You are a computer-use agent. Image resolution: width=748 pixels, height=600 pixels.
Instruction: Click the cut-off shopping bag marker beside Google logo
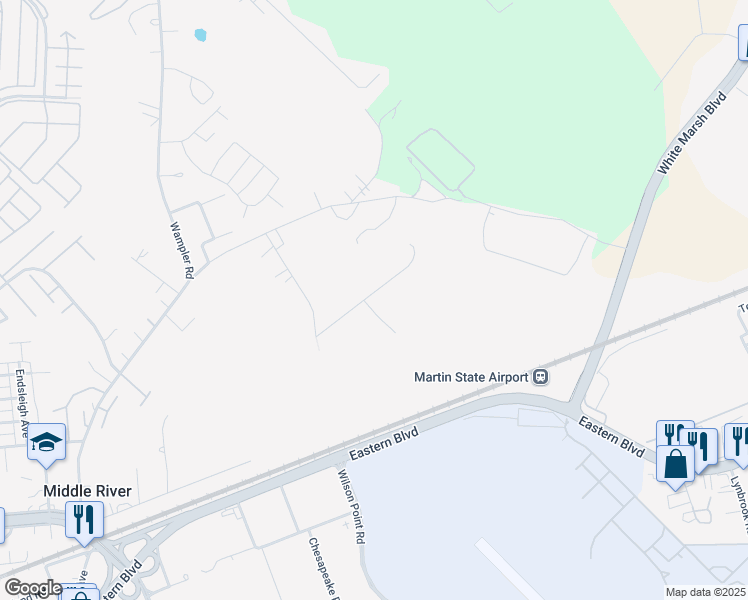click(x=81, y=594)
